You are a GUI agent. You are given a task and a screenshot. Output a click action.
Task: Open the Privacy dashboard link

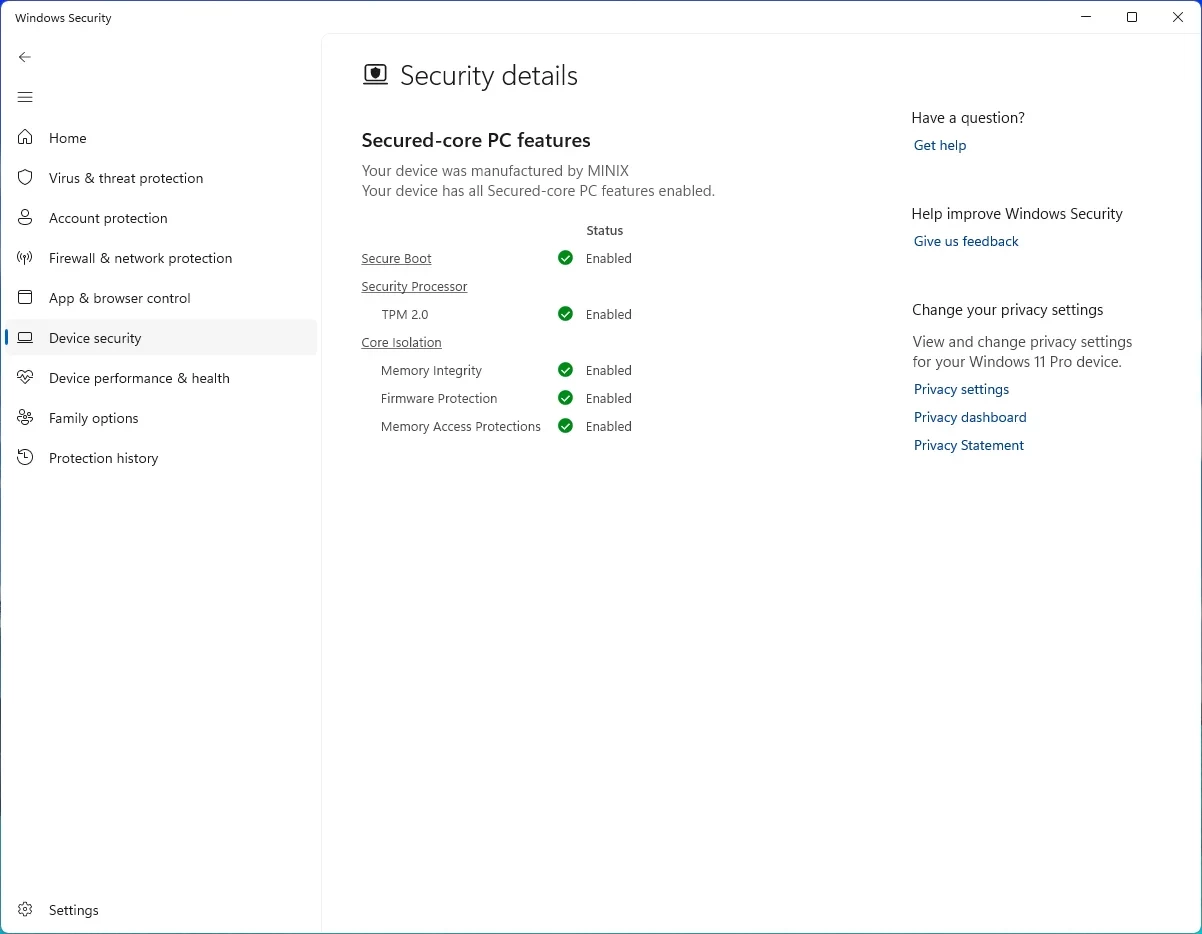click(x=970, y=417)
